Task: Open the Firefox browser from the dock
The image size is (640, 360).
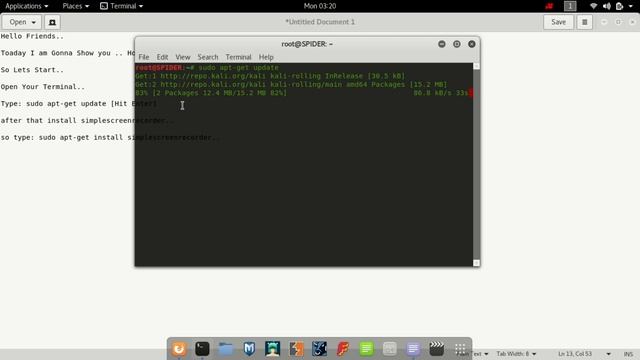Action: tap(179, 349)
